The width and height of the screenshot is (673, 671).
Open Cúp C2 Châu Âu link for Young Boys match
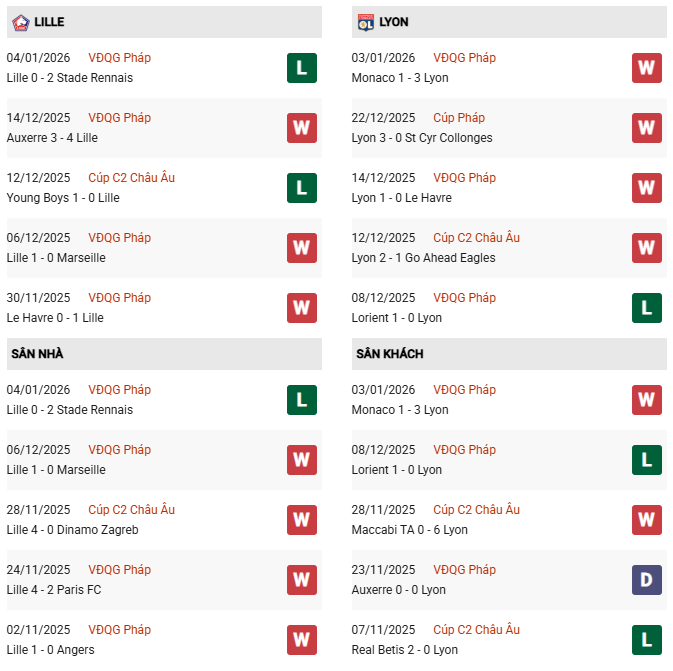(131, 178)
